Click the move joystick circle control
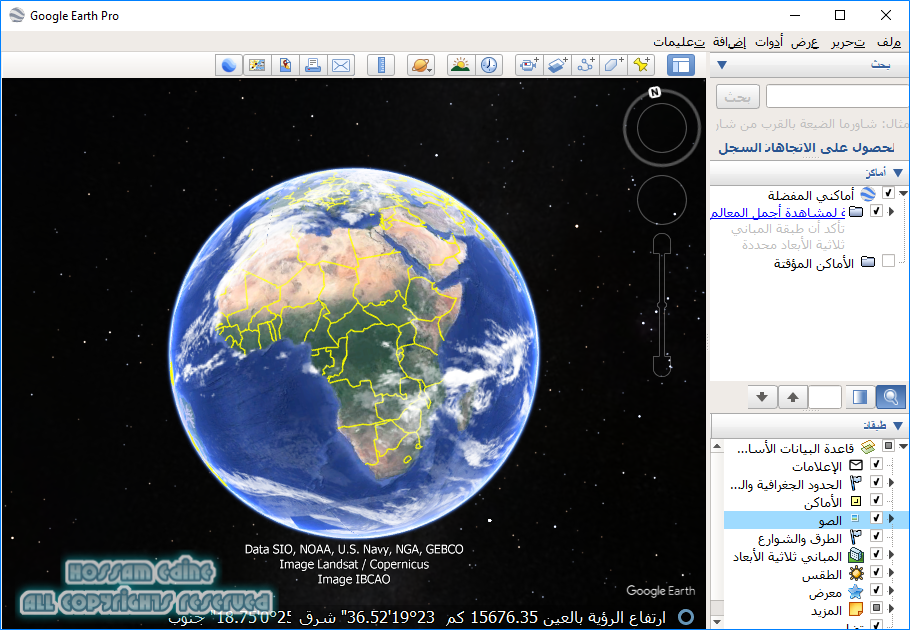 click(662, 200)
